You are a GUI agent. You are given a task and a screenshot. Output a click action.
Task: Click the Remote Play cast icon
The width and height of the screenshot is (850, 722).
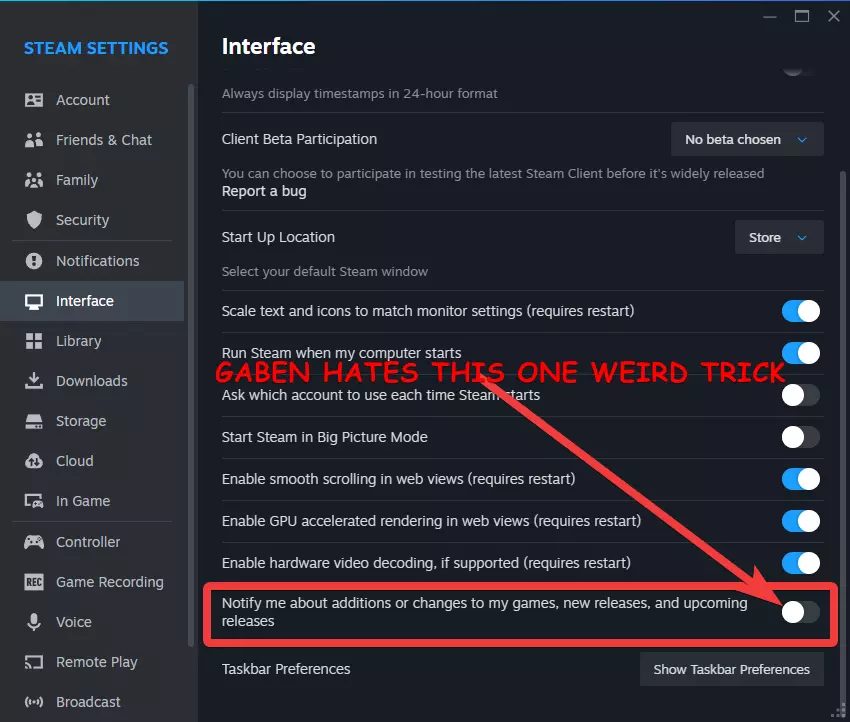34,662
